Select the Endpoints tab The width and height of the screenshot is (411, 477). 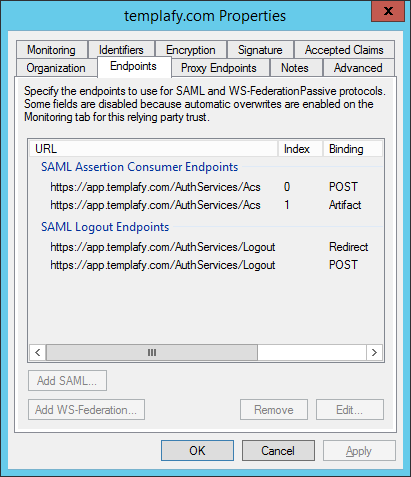133,66
